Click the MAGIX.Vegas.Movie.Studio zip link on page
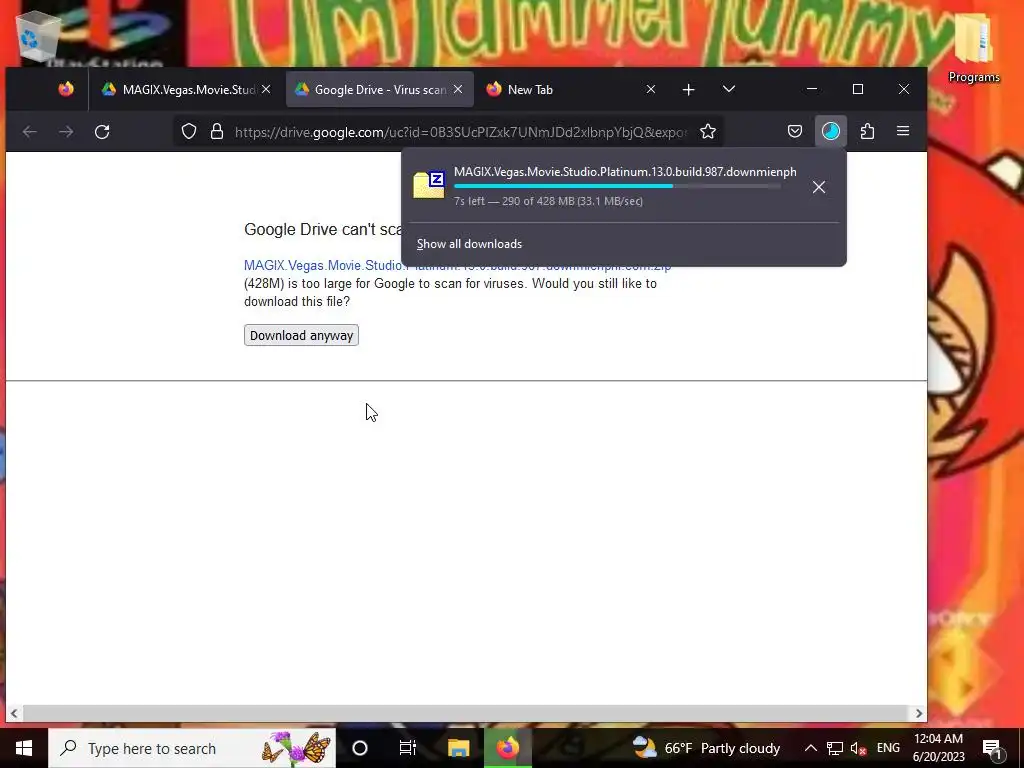 pos(457,266)
